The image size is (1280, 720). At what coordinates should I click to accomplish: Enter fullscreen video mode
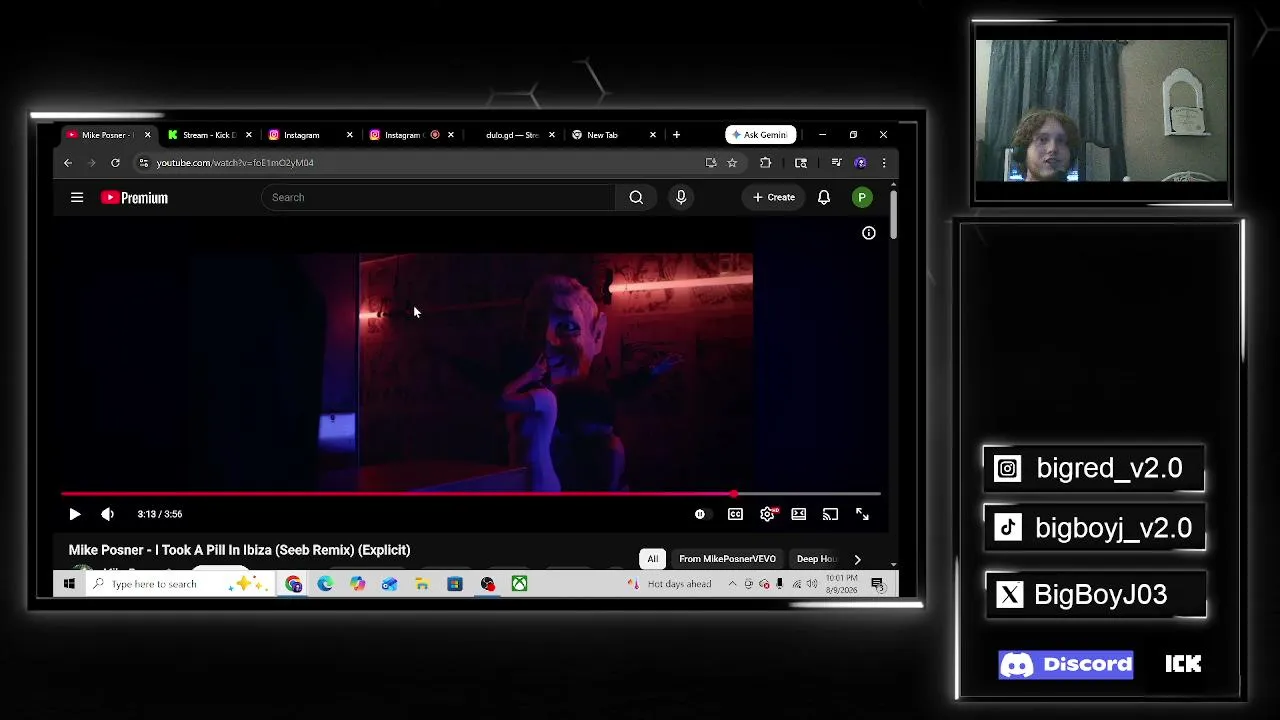pos(862,514)
